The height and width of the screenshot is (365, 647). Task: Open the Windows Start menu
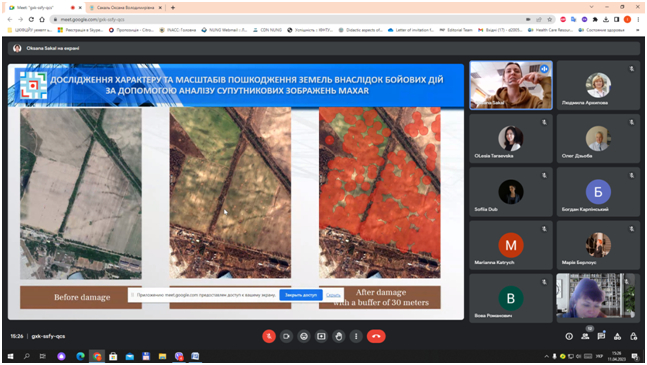[10, 356]
